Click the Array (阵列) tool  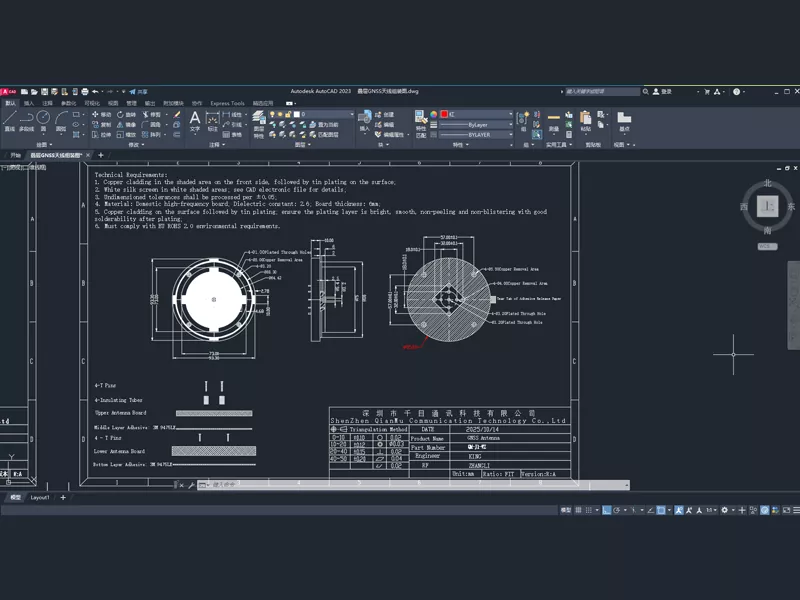(151, 135)
